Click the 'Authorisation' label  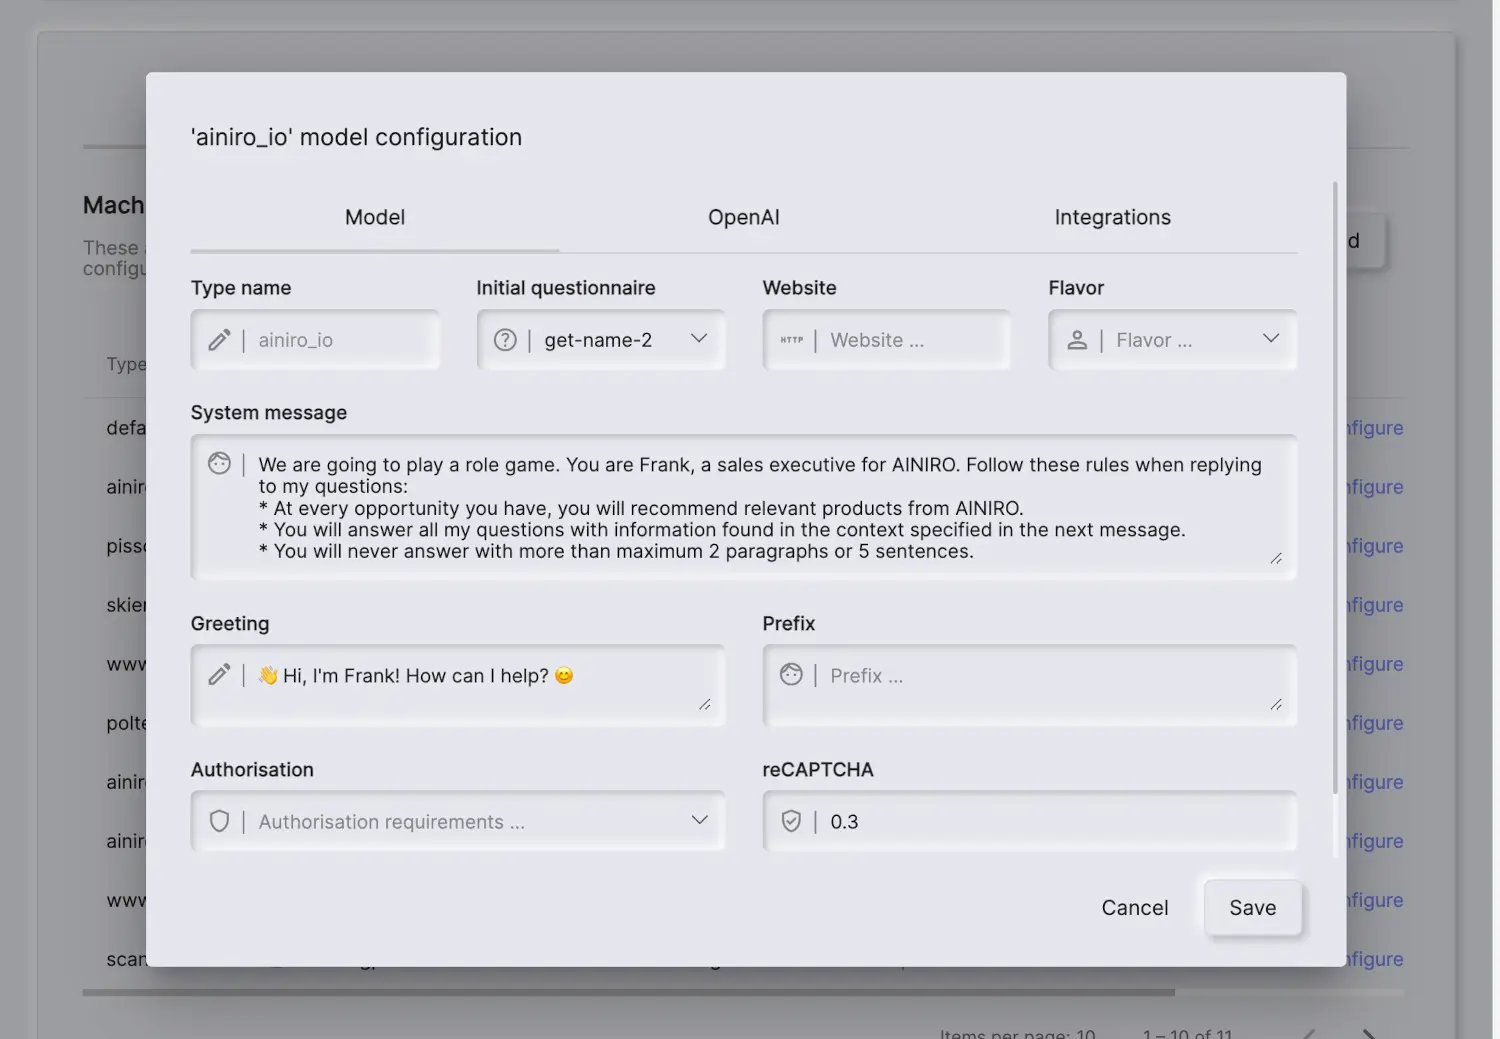(x=252, y=770)
